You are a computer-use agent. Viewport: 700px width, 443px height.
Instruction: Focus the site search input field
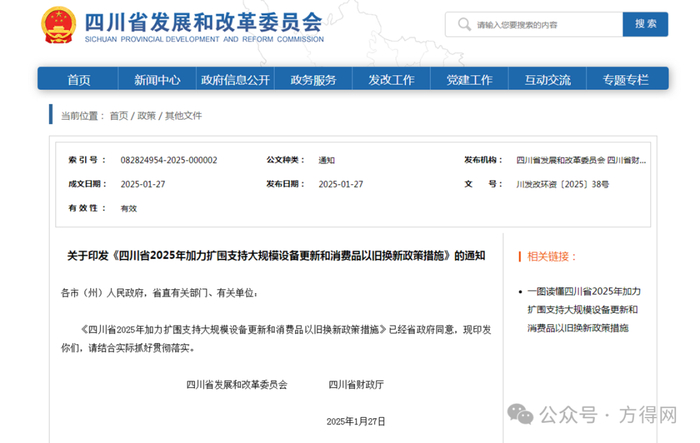(534, 25)
